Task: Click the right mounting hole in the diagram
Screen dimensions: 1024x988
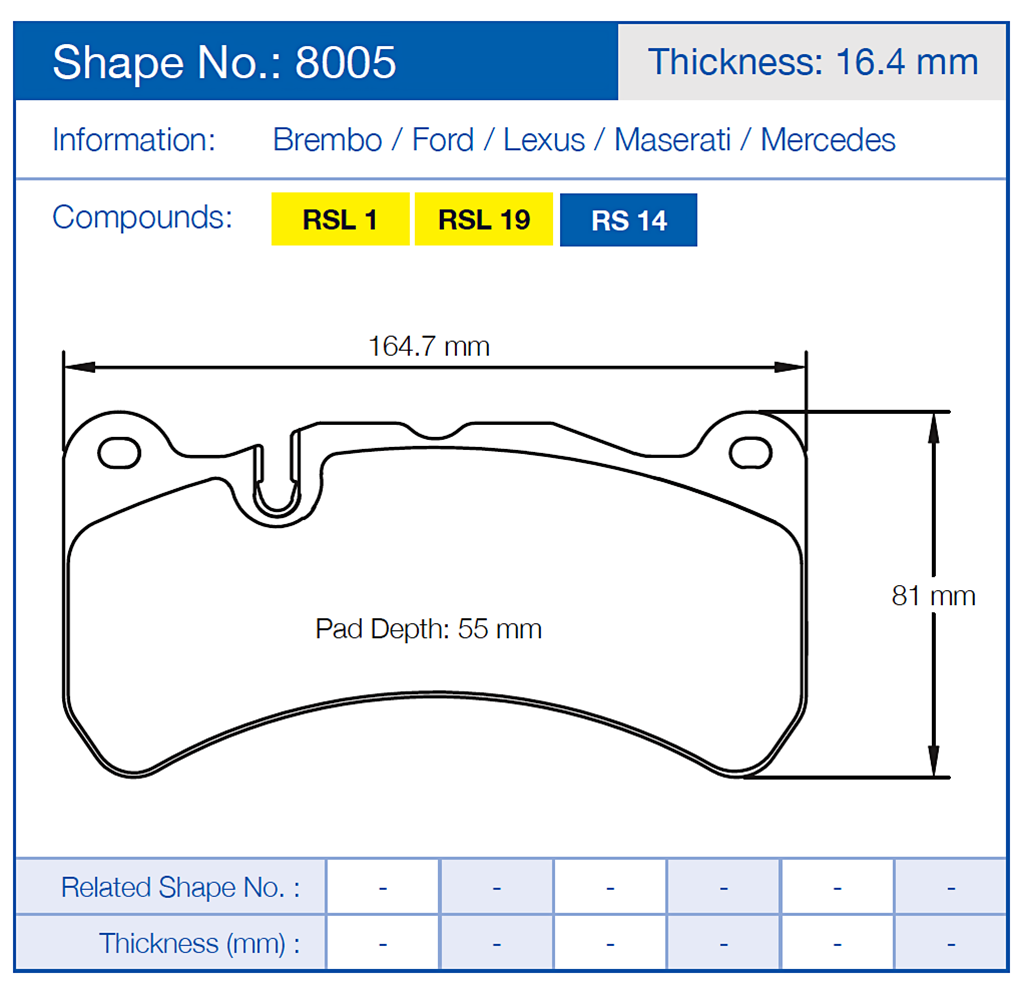Action: tap(753, 450)
